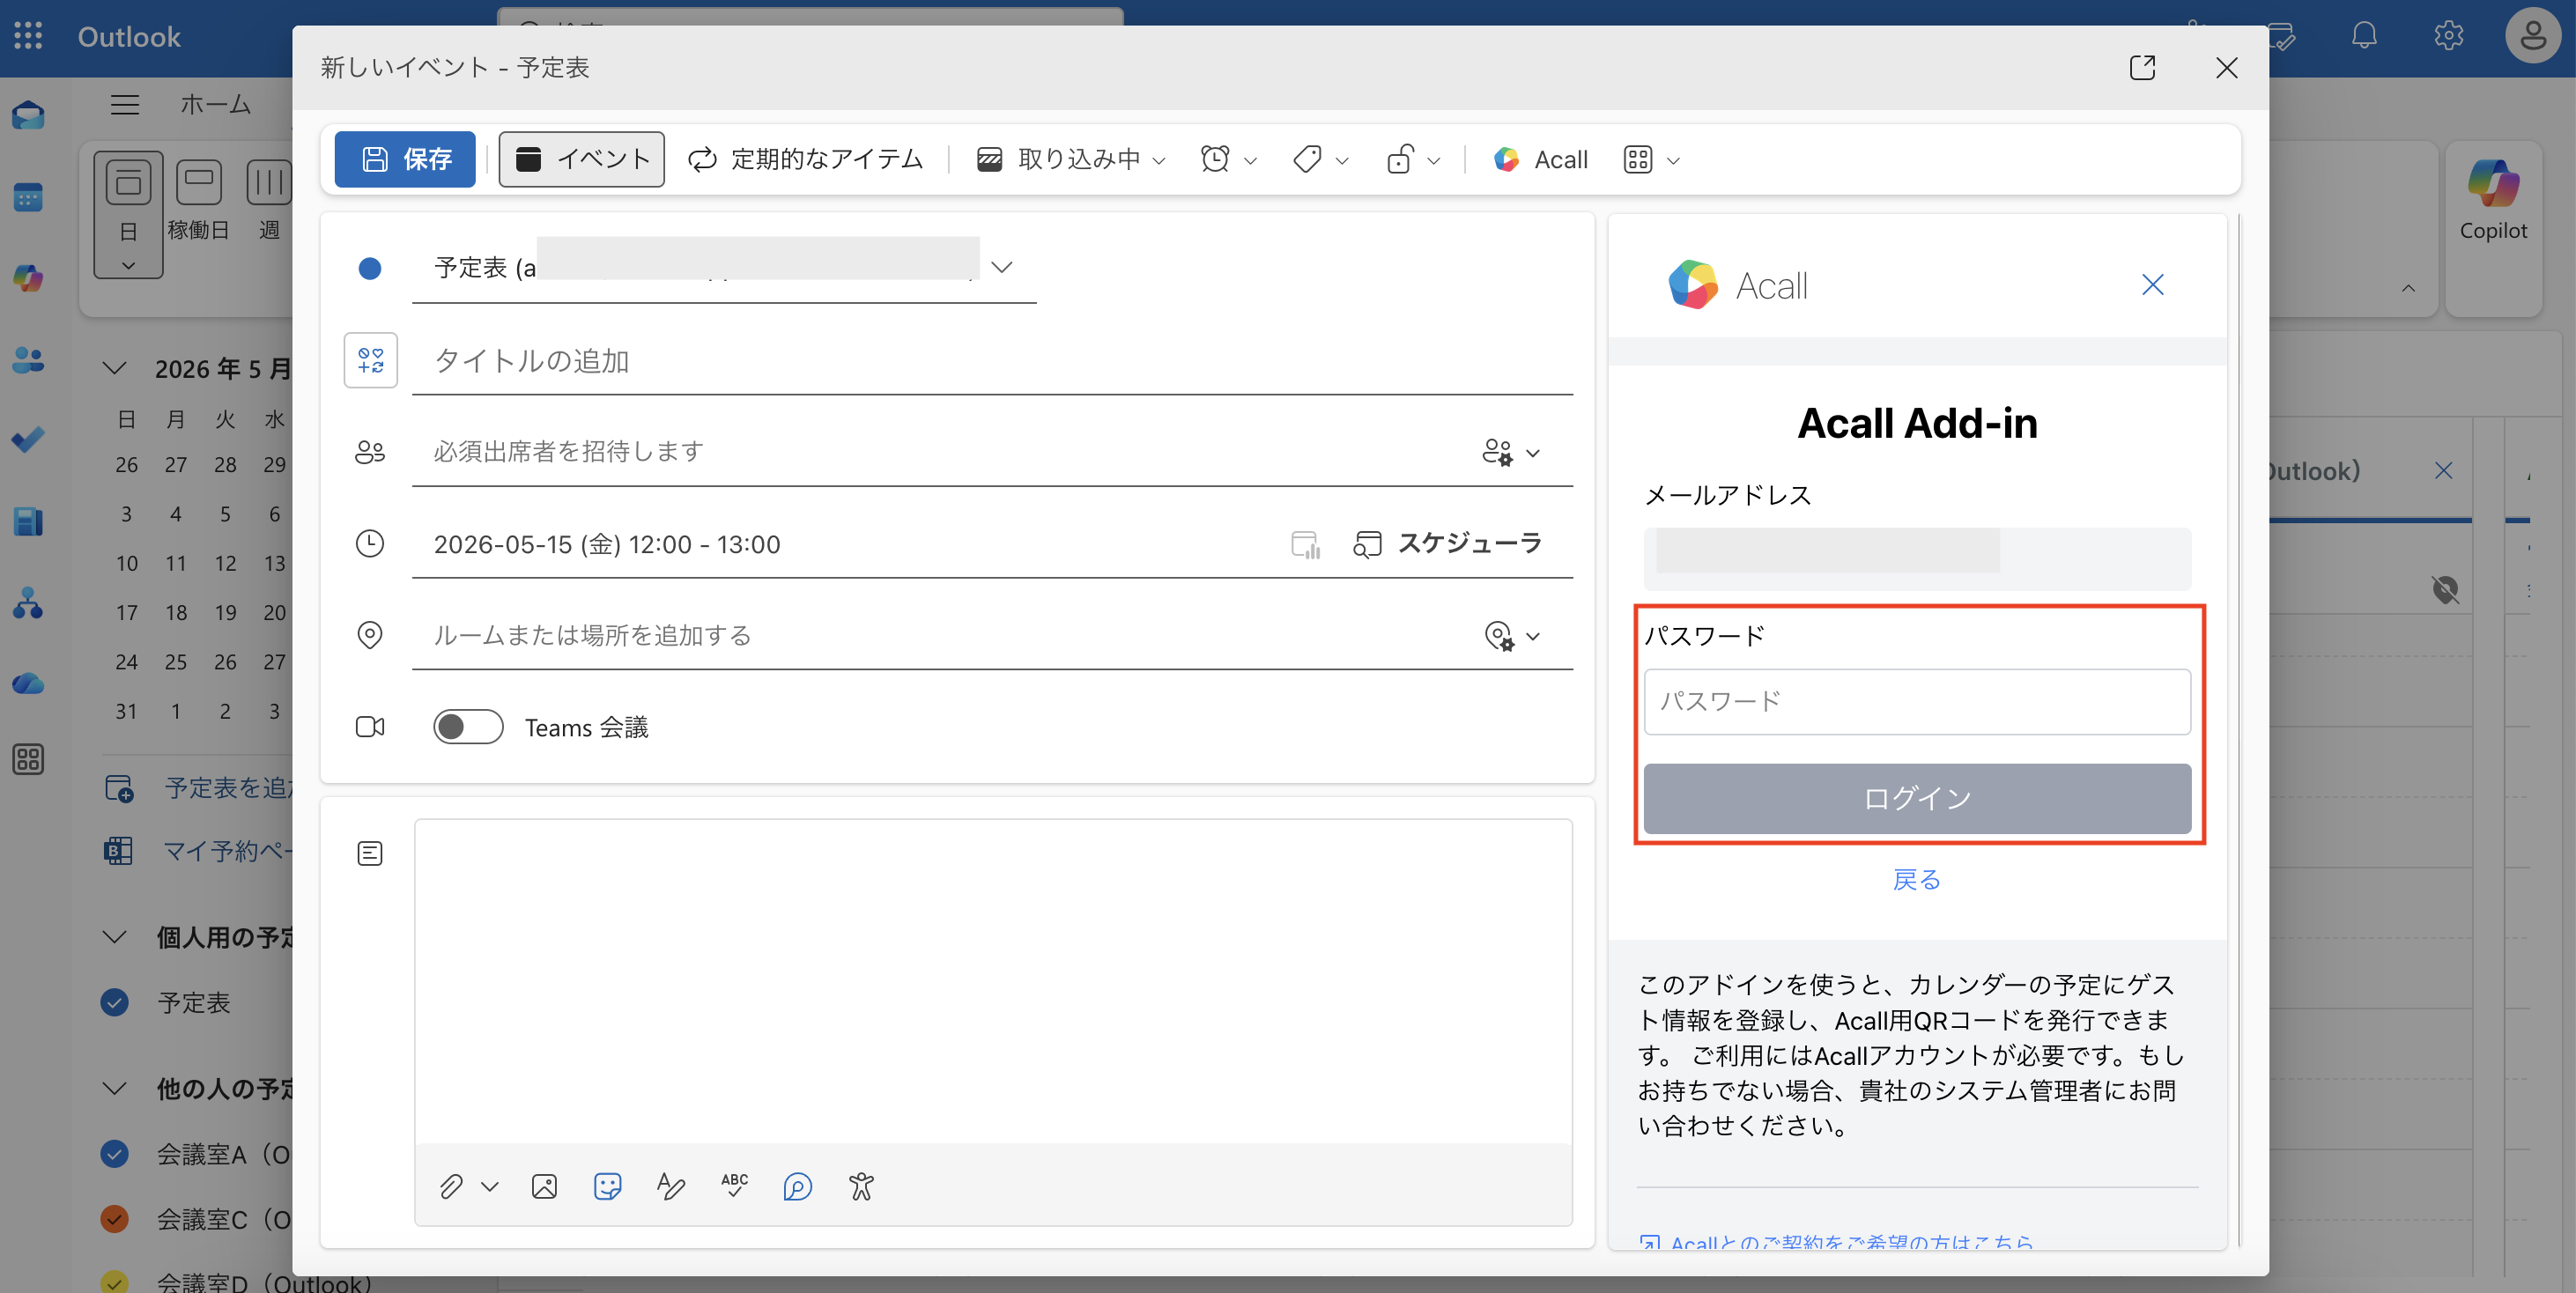Viewport: 2576px width, 1293px height.
Task: Click the ログイン button in Acall
Action: coord(1917,798)
